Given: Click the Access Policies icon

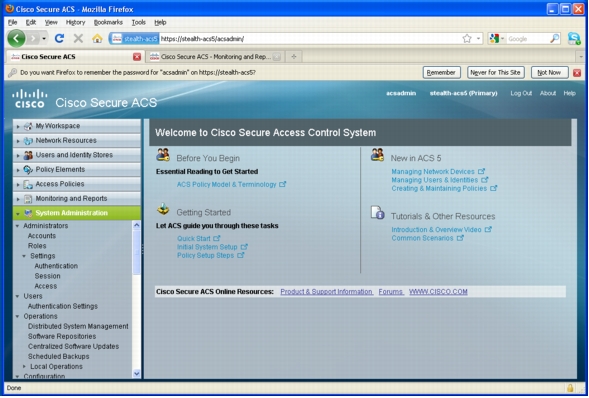Looking at the screenshot, I should coord(28,184).
